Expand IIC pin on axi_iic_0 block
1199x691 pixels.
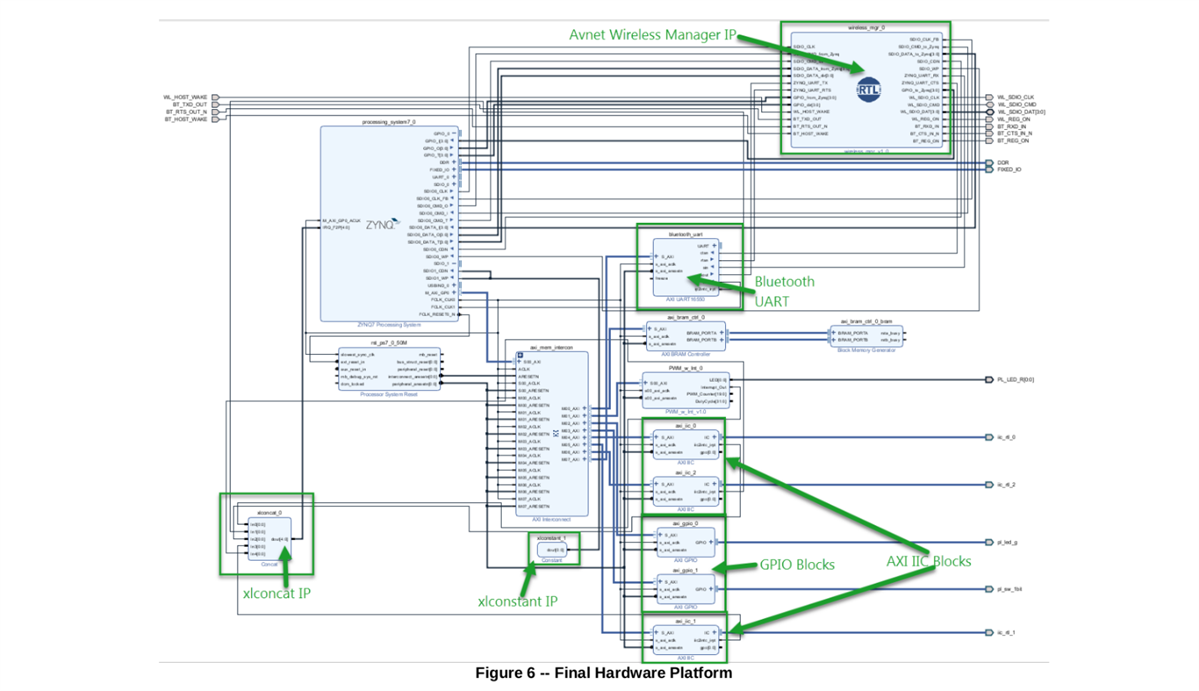click(x=714, y=437)
